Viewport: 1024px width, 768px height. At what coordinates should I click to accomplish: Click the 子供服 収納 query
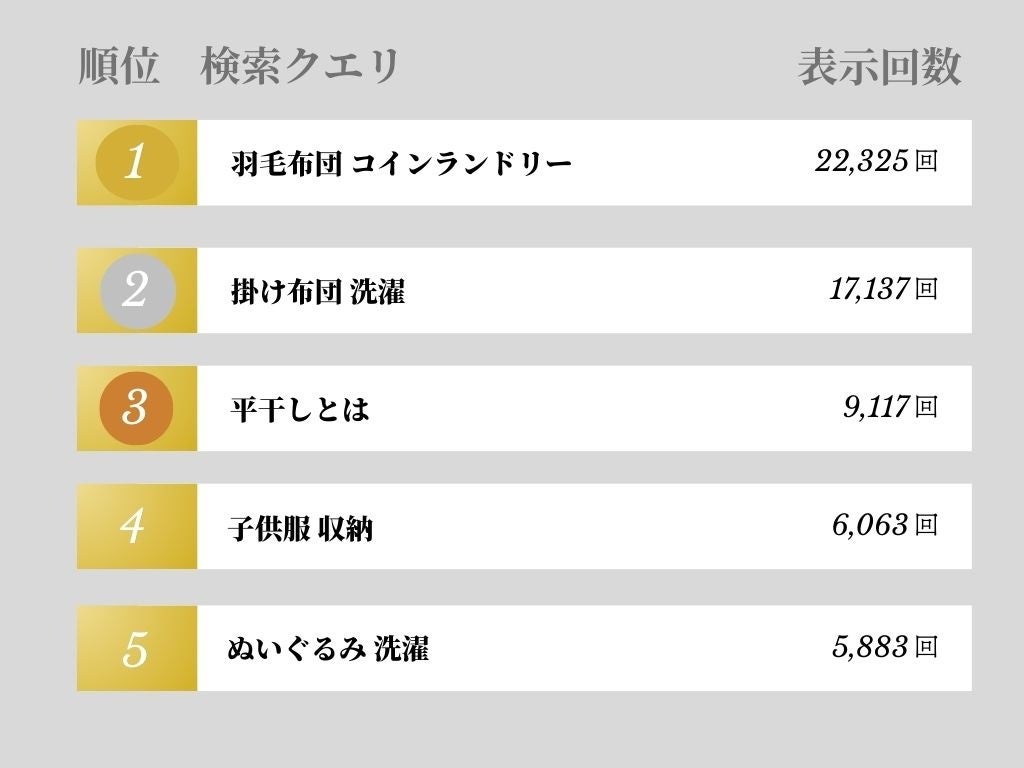[300, 527]
